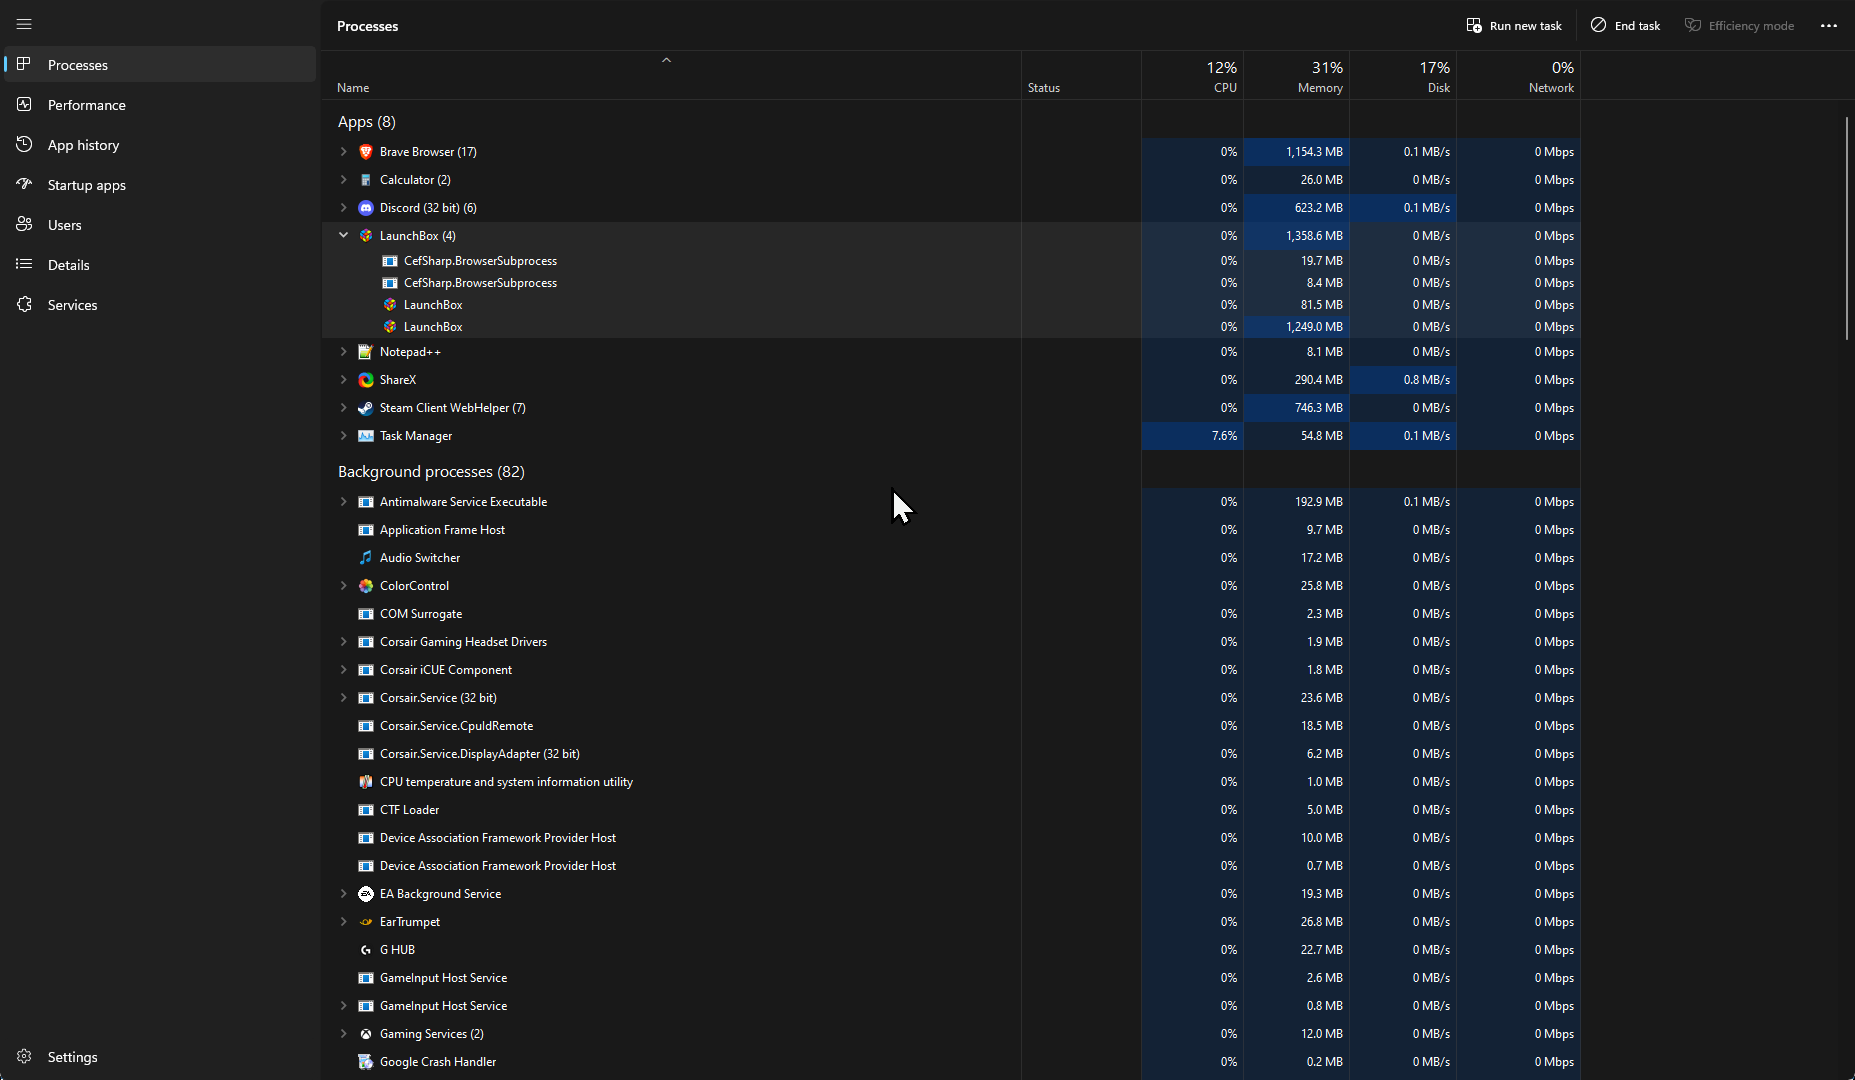Click the vertical scrollbar of process list

tap(1847, 229)
